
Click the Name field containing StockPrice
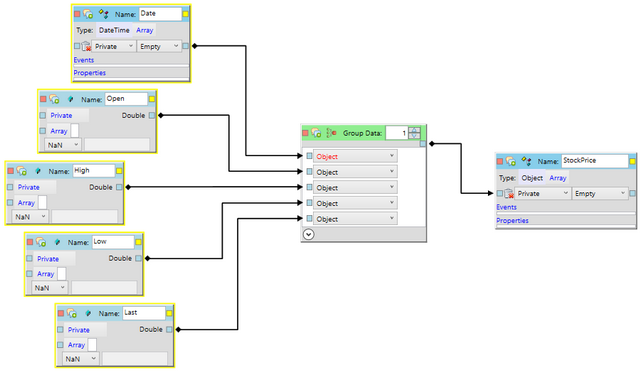[x=595, y=161]
